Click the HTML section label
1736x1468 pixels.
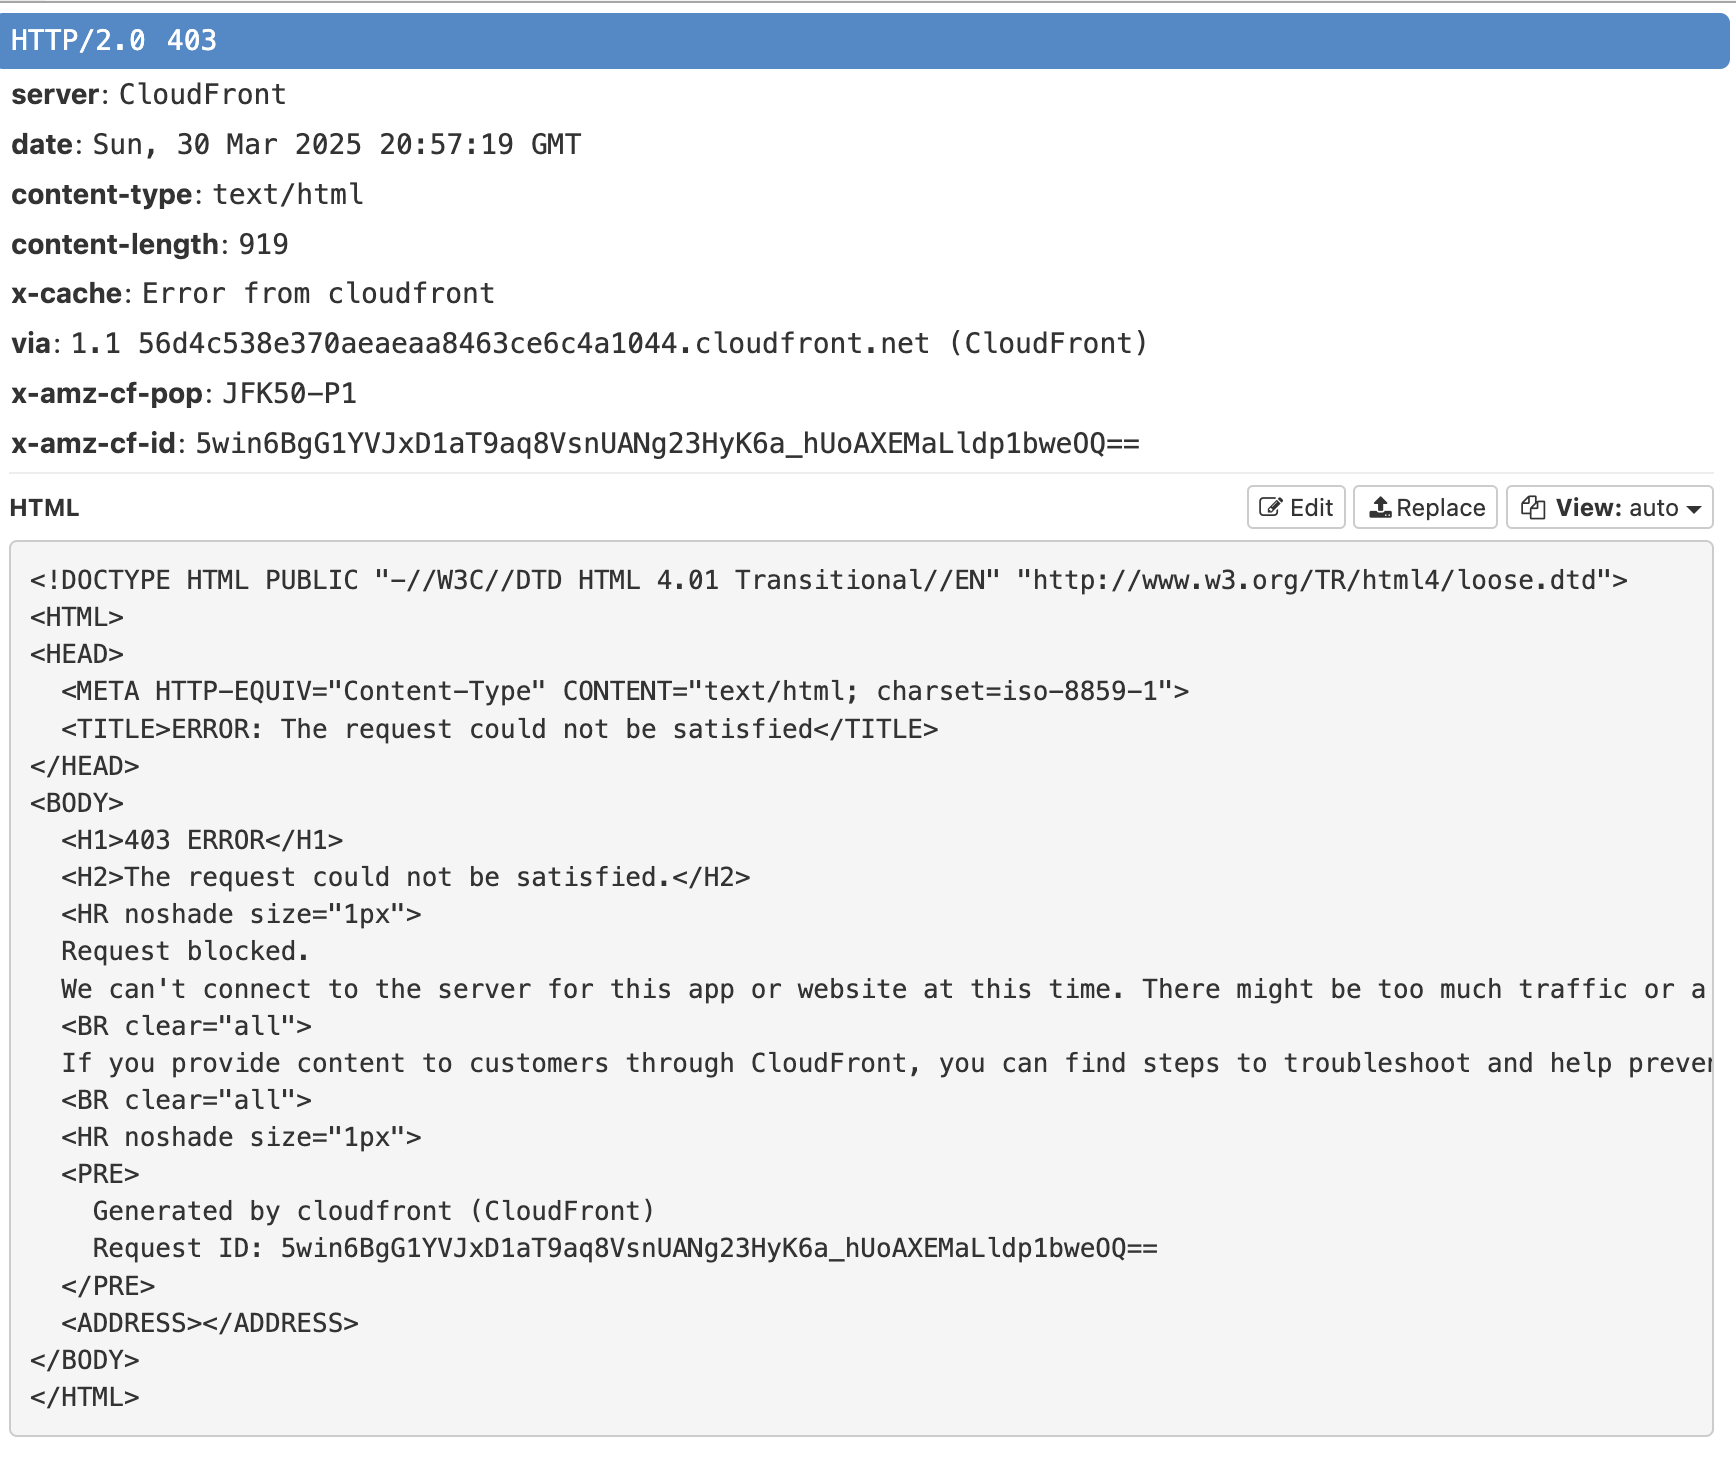44,508
